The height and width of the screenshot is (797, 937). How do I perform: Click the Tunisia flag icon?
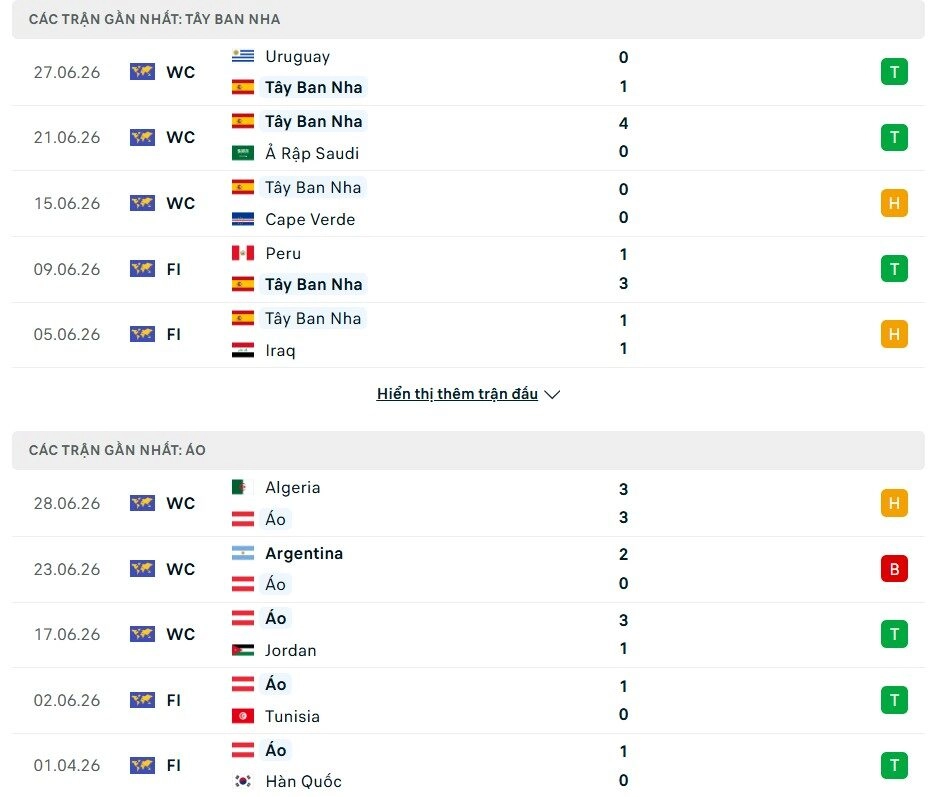click(243, 716)
